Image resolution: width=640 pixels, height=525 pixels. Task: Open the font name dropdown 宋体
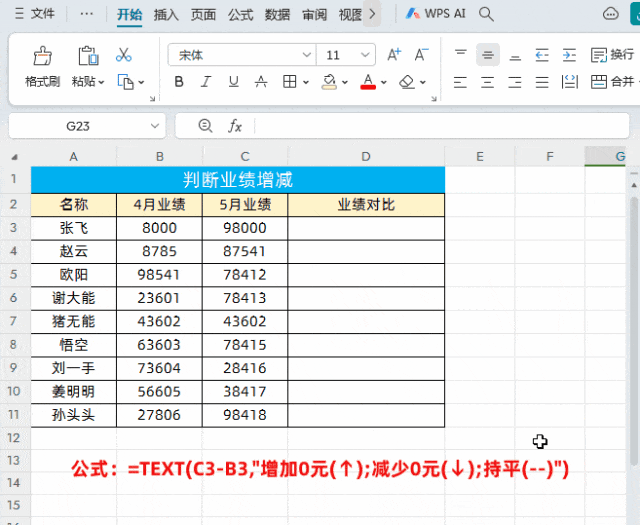click(307, 55)
